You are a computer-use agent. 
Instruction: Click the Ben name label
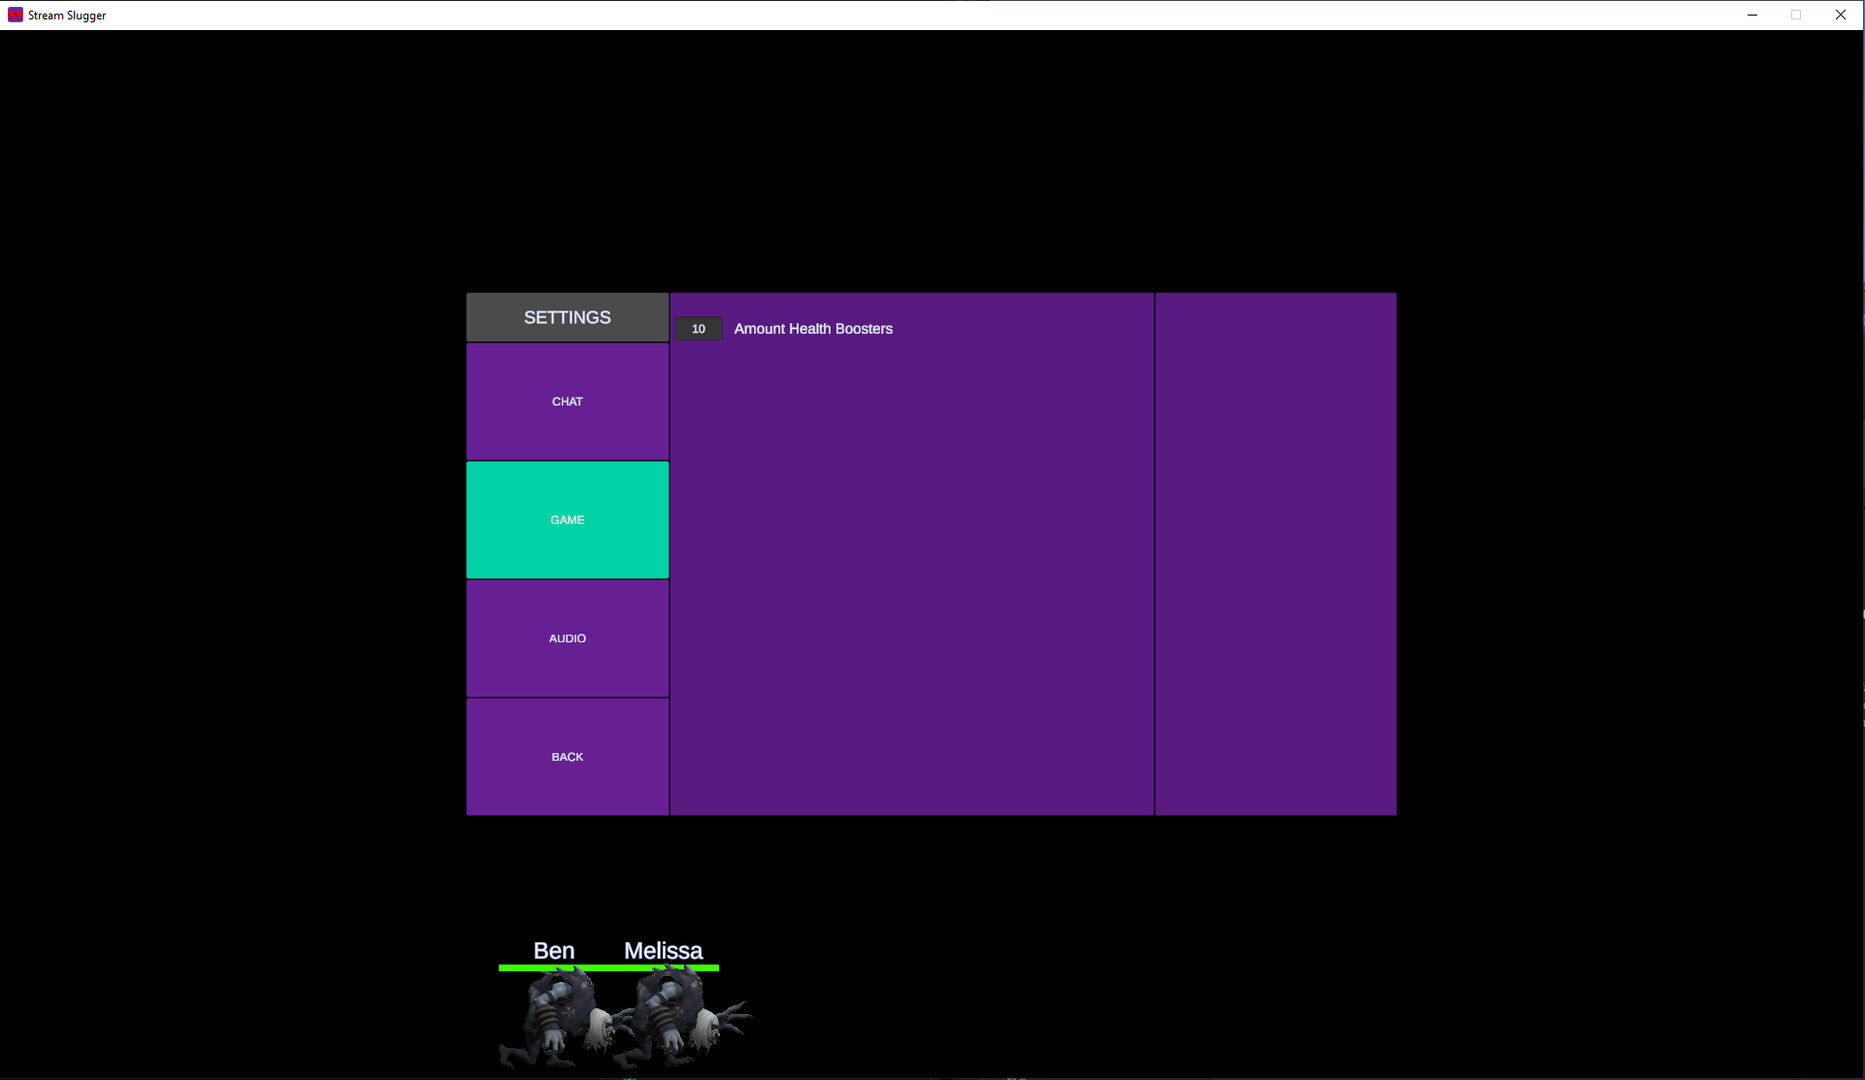point(554,951)
